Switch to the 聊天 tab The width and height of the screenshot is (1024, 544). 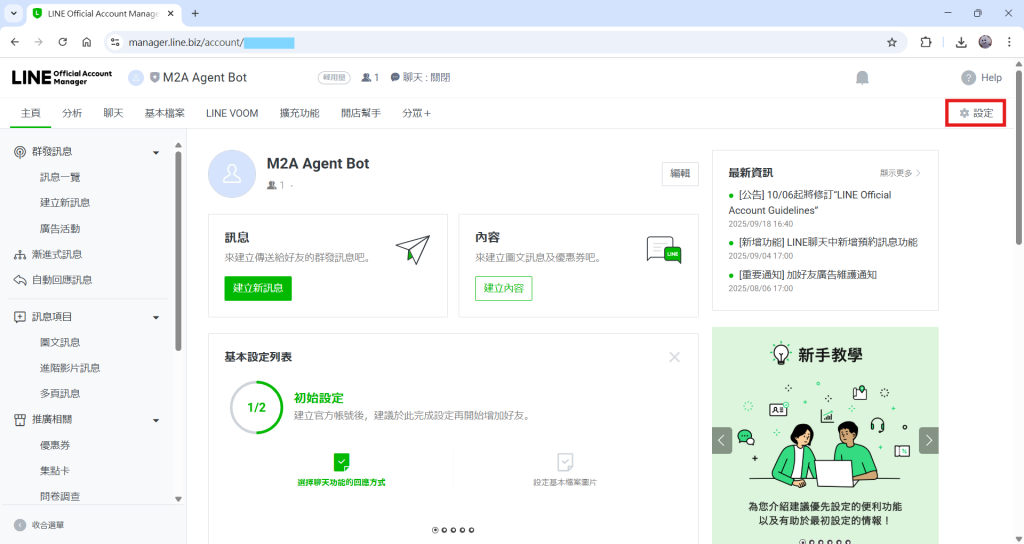(x=113, y=113)
